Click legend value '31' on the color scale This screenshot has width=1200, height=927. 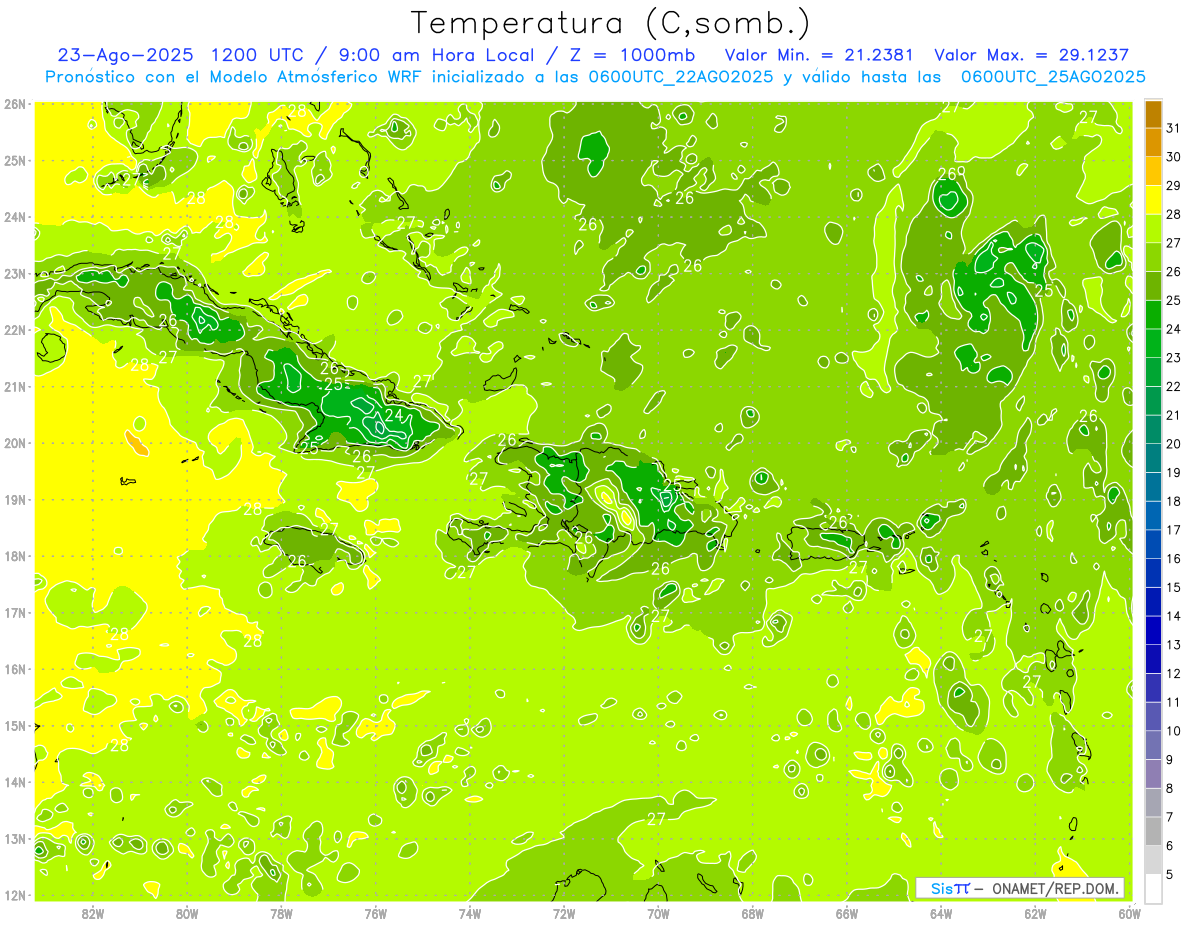1173,129
